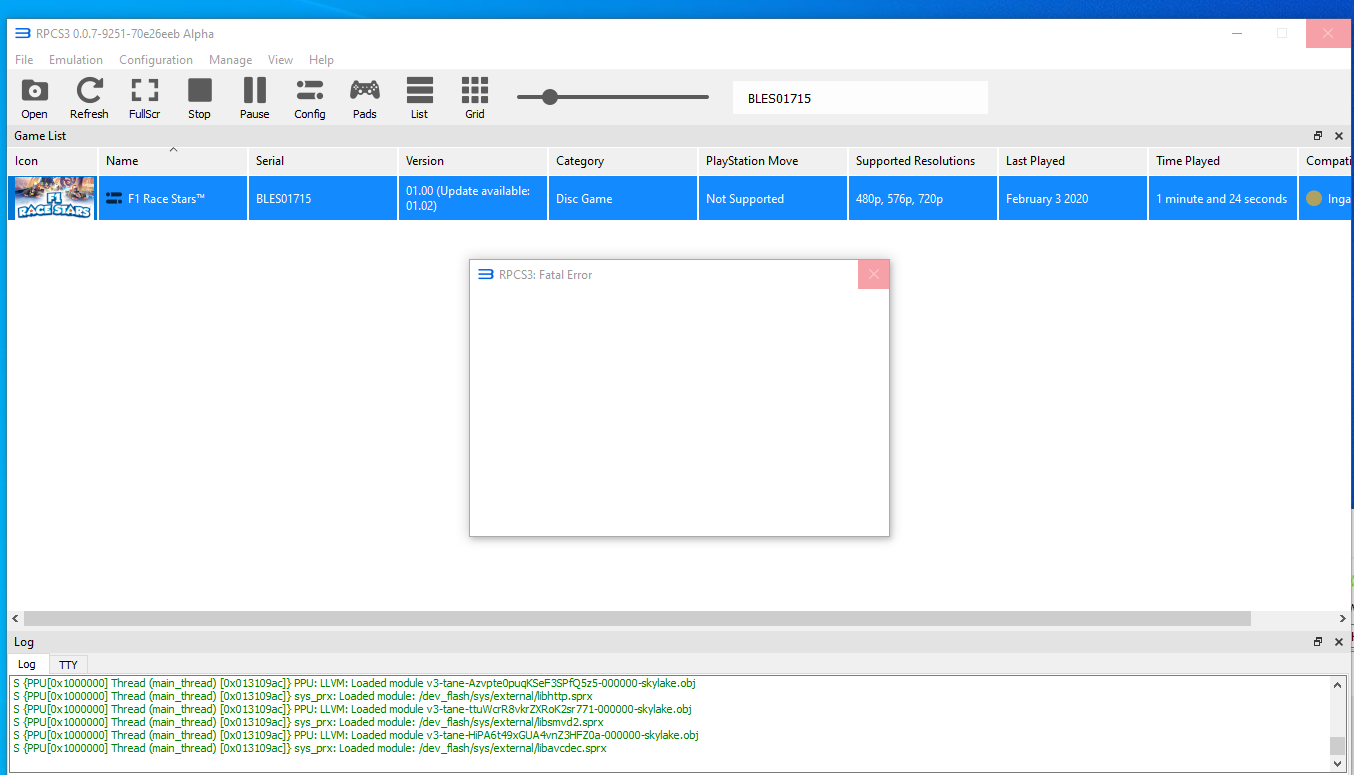Open the Config settings
The image size is (1354, 775).
[310, 98]
